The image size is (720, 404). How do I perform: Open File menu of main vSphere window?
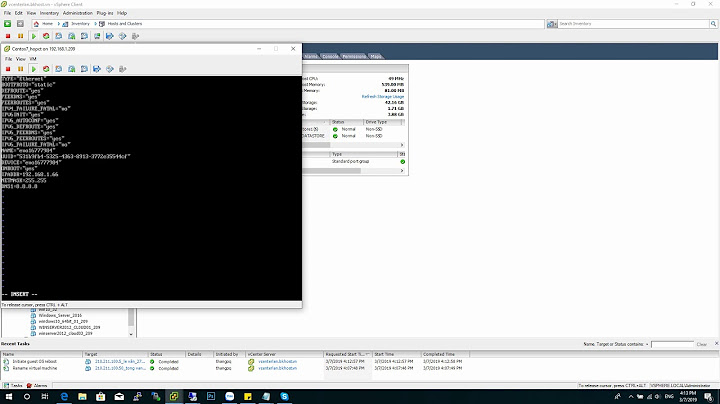tap(7, 13)
